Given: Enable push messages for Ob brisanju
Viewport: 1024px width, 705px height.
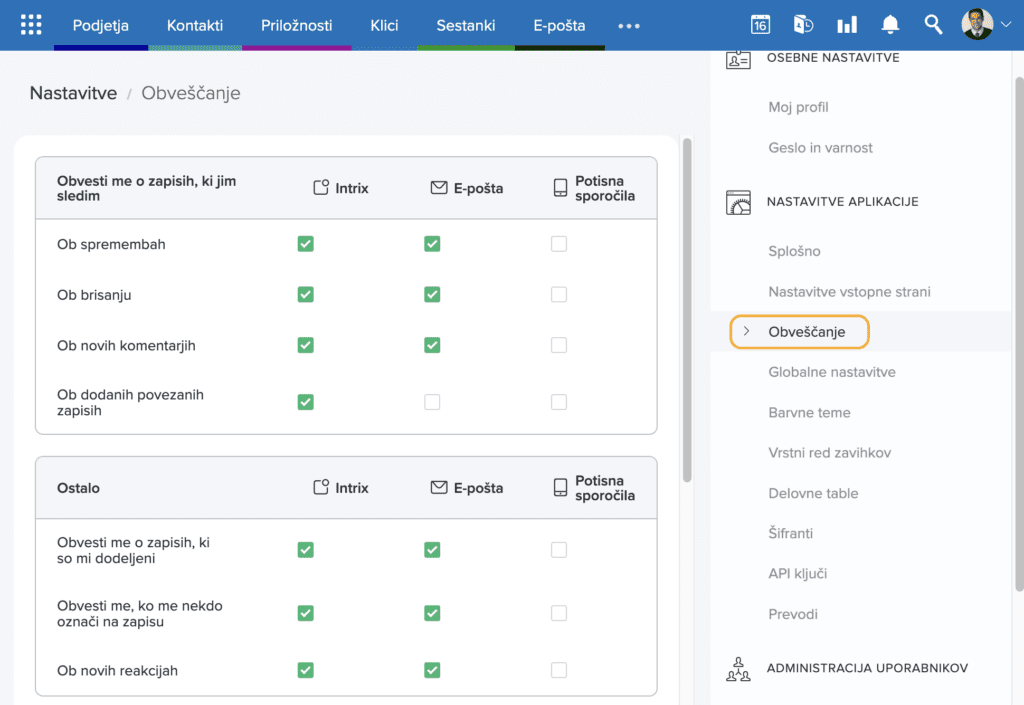Looking at the screenshot, I should click(559, 295).
